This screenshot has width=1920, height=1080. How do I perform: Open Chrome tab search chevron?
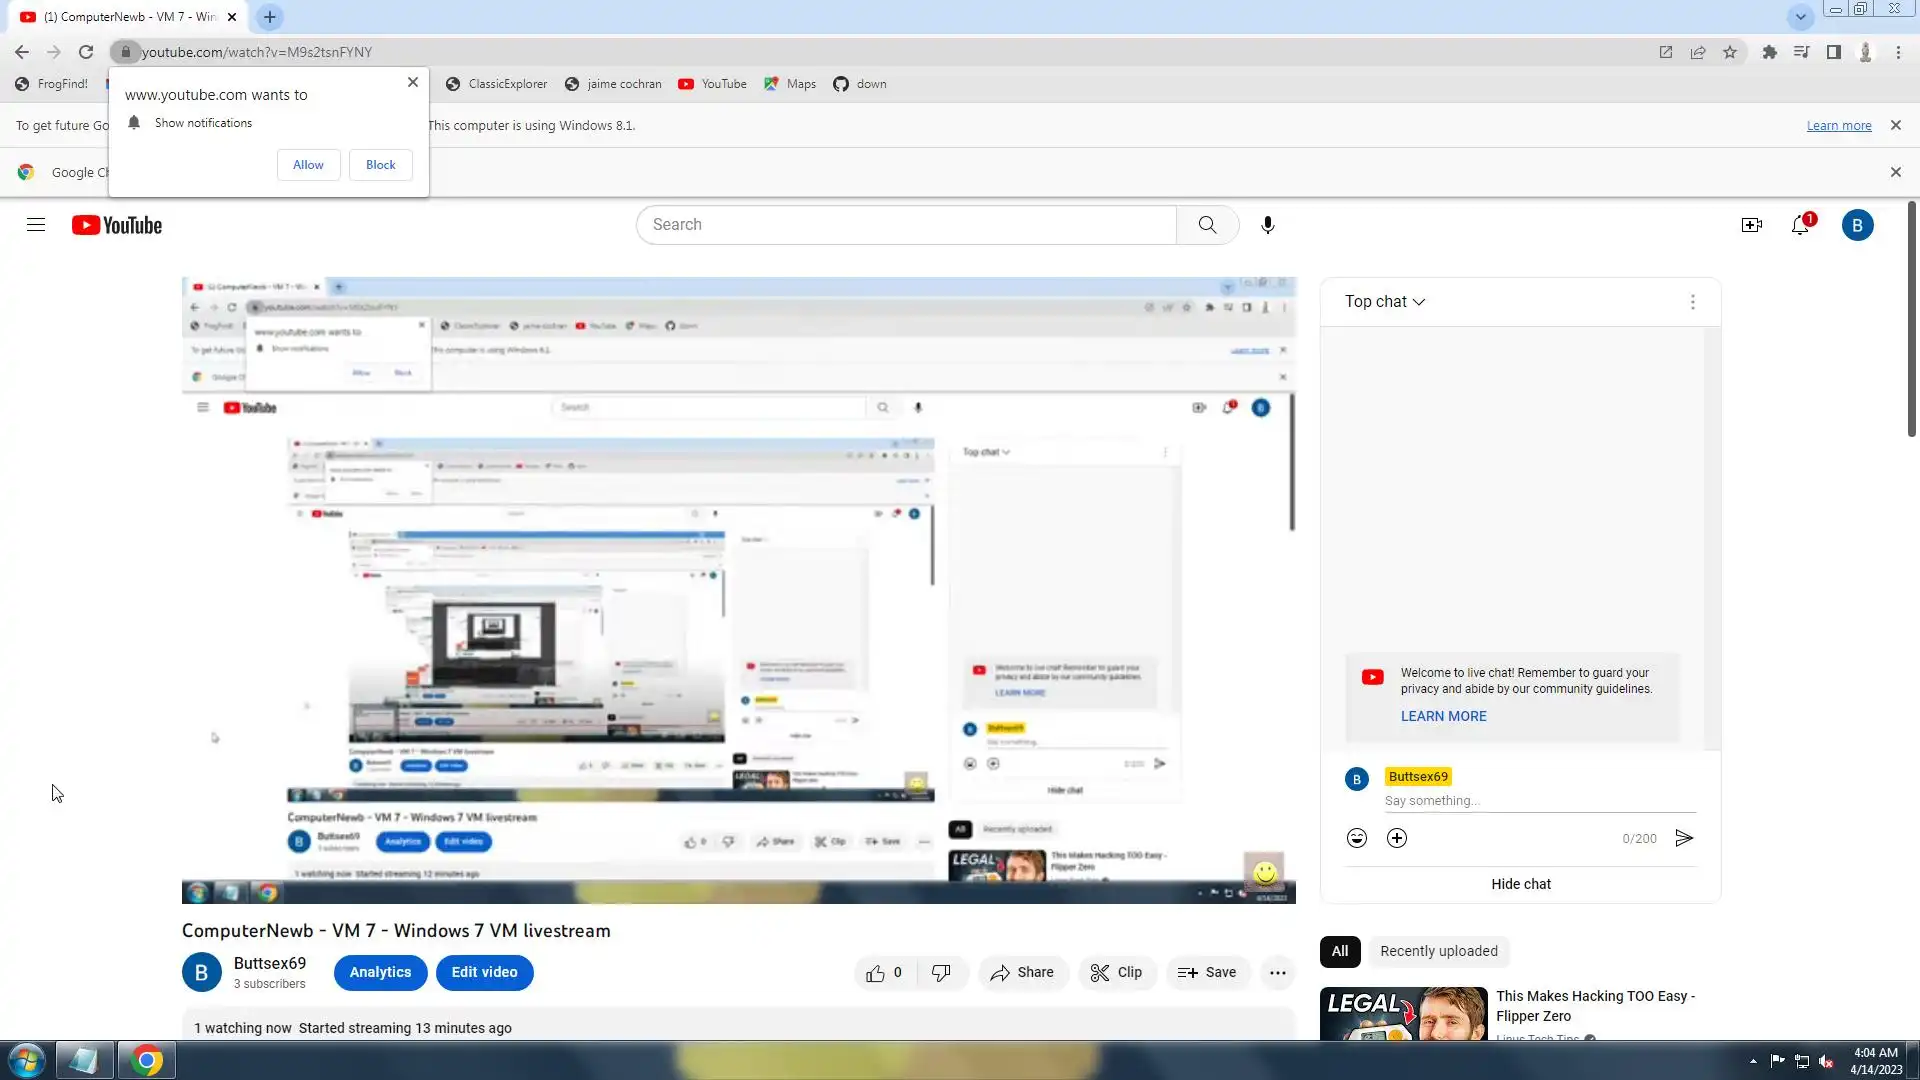(1800, 17)
